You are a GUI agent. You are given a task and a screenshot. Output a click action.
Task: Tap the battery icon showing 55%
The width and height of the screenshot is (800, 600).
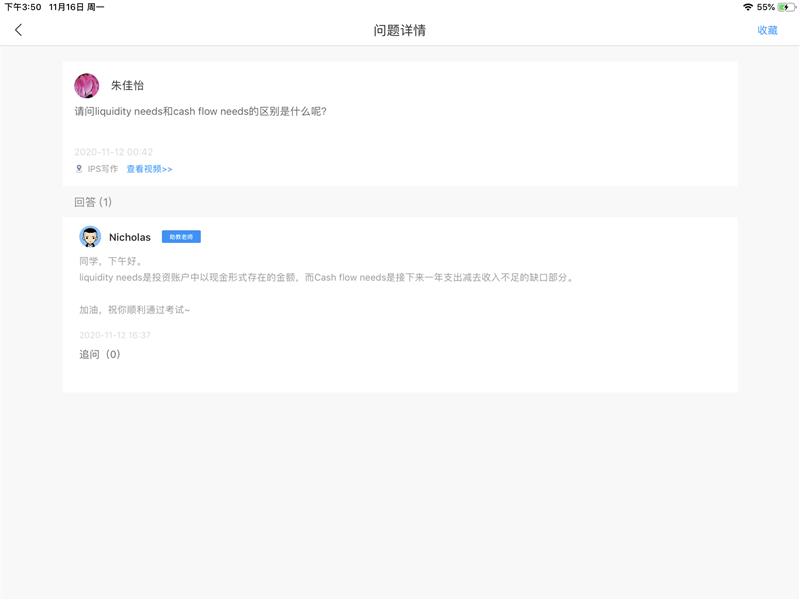(x=787, y=7)
